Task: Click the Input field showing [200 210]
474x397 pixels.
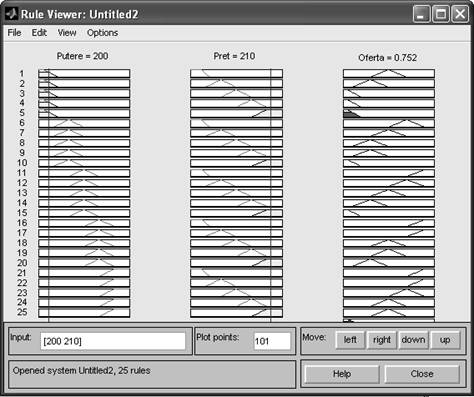Action: (113, 341)
